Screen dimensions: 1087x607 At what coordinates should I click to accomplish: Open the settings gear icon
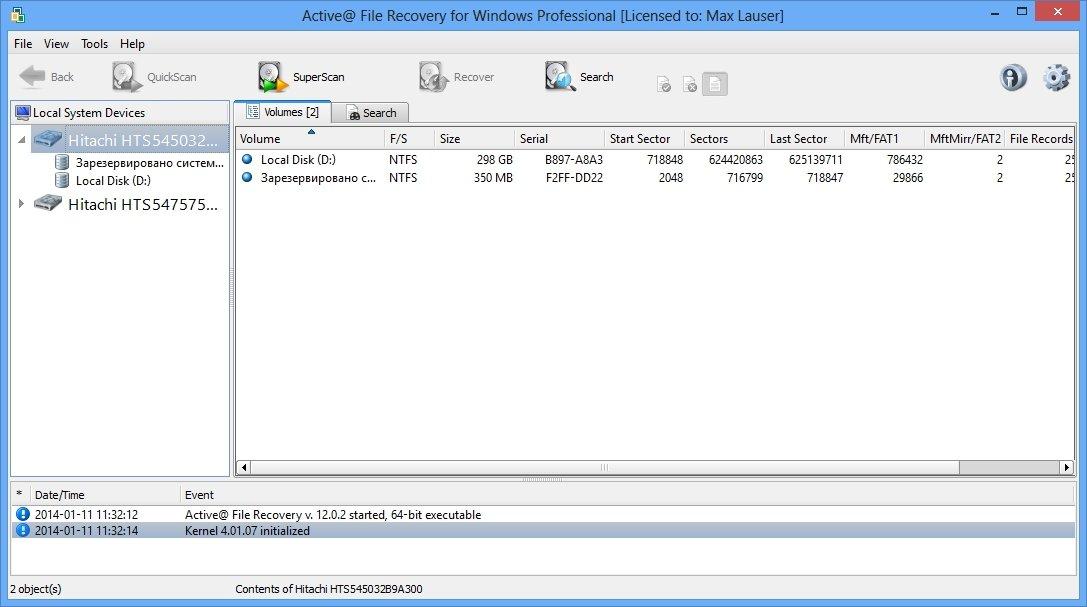(1056, 77)
